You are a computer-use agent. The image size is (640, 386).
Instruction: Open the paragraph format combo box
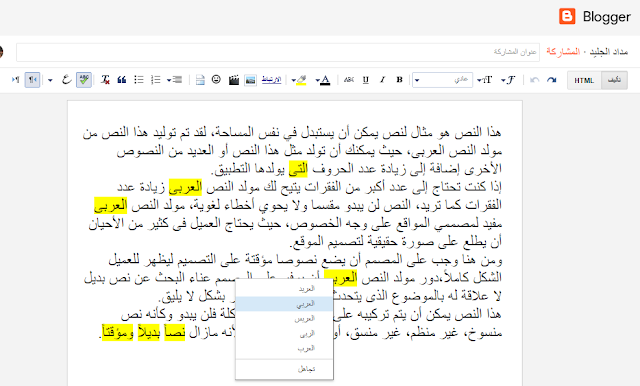click(x=442, y=80)
